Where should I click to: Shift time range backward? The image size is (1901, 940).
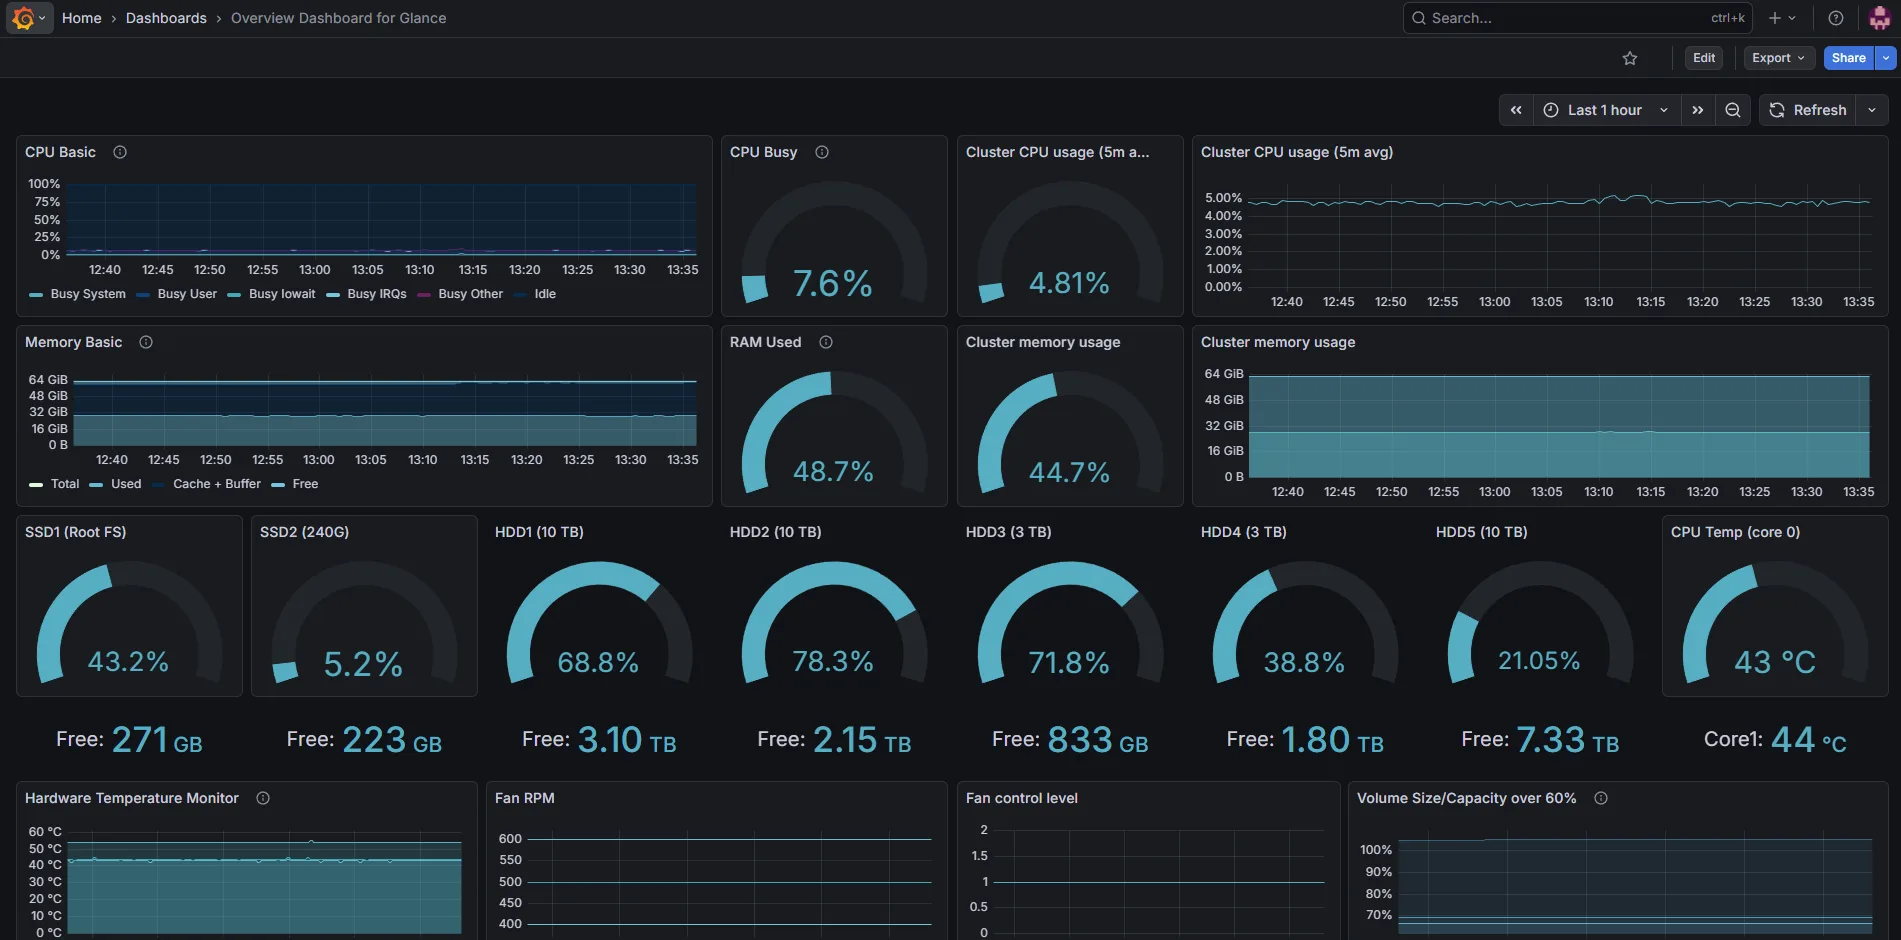tap(1516, 110)
